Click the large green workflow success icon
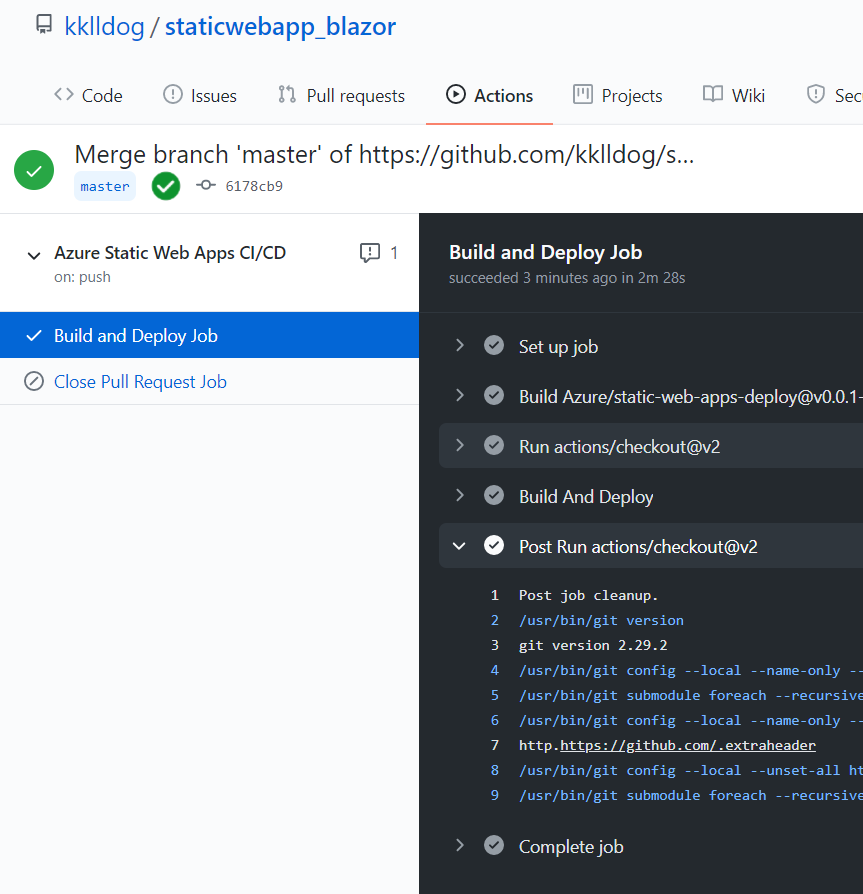The height and width of the screenshot is (894, 863). pyautogui.click(x=34, y=170)
